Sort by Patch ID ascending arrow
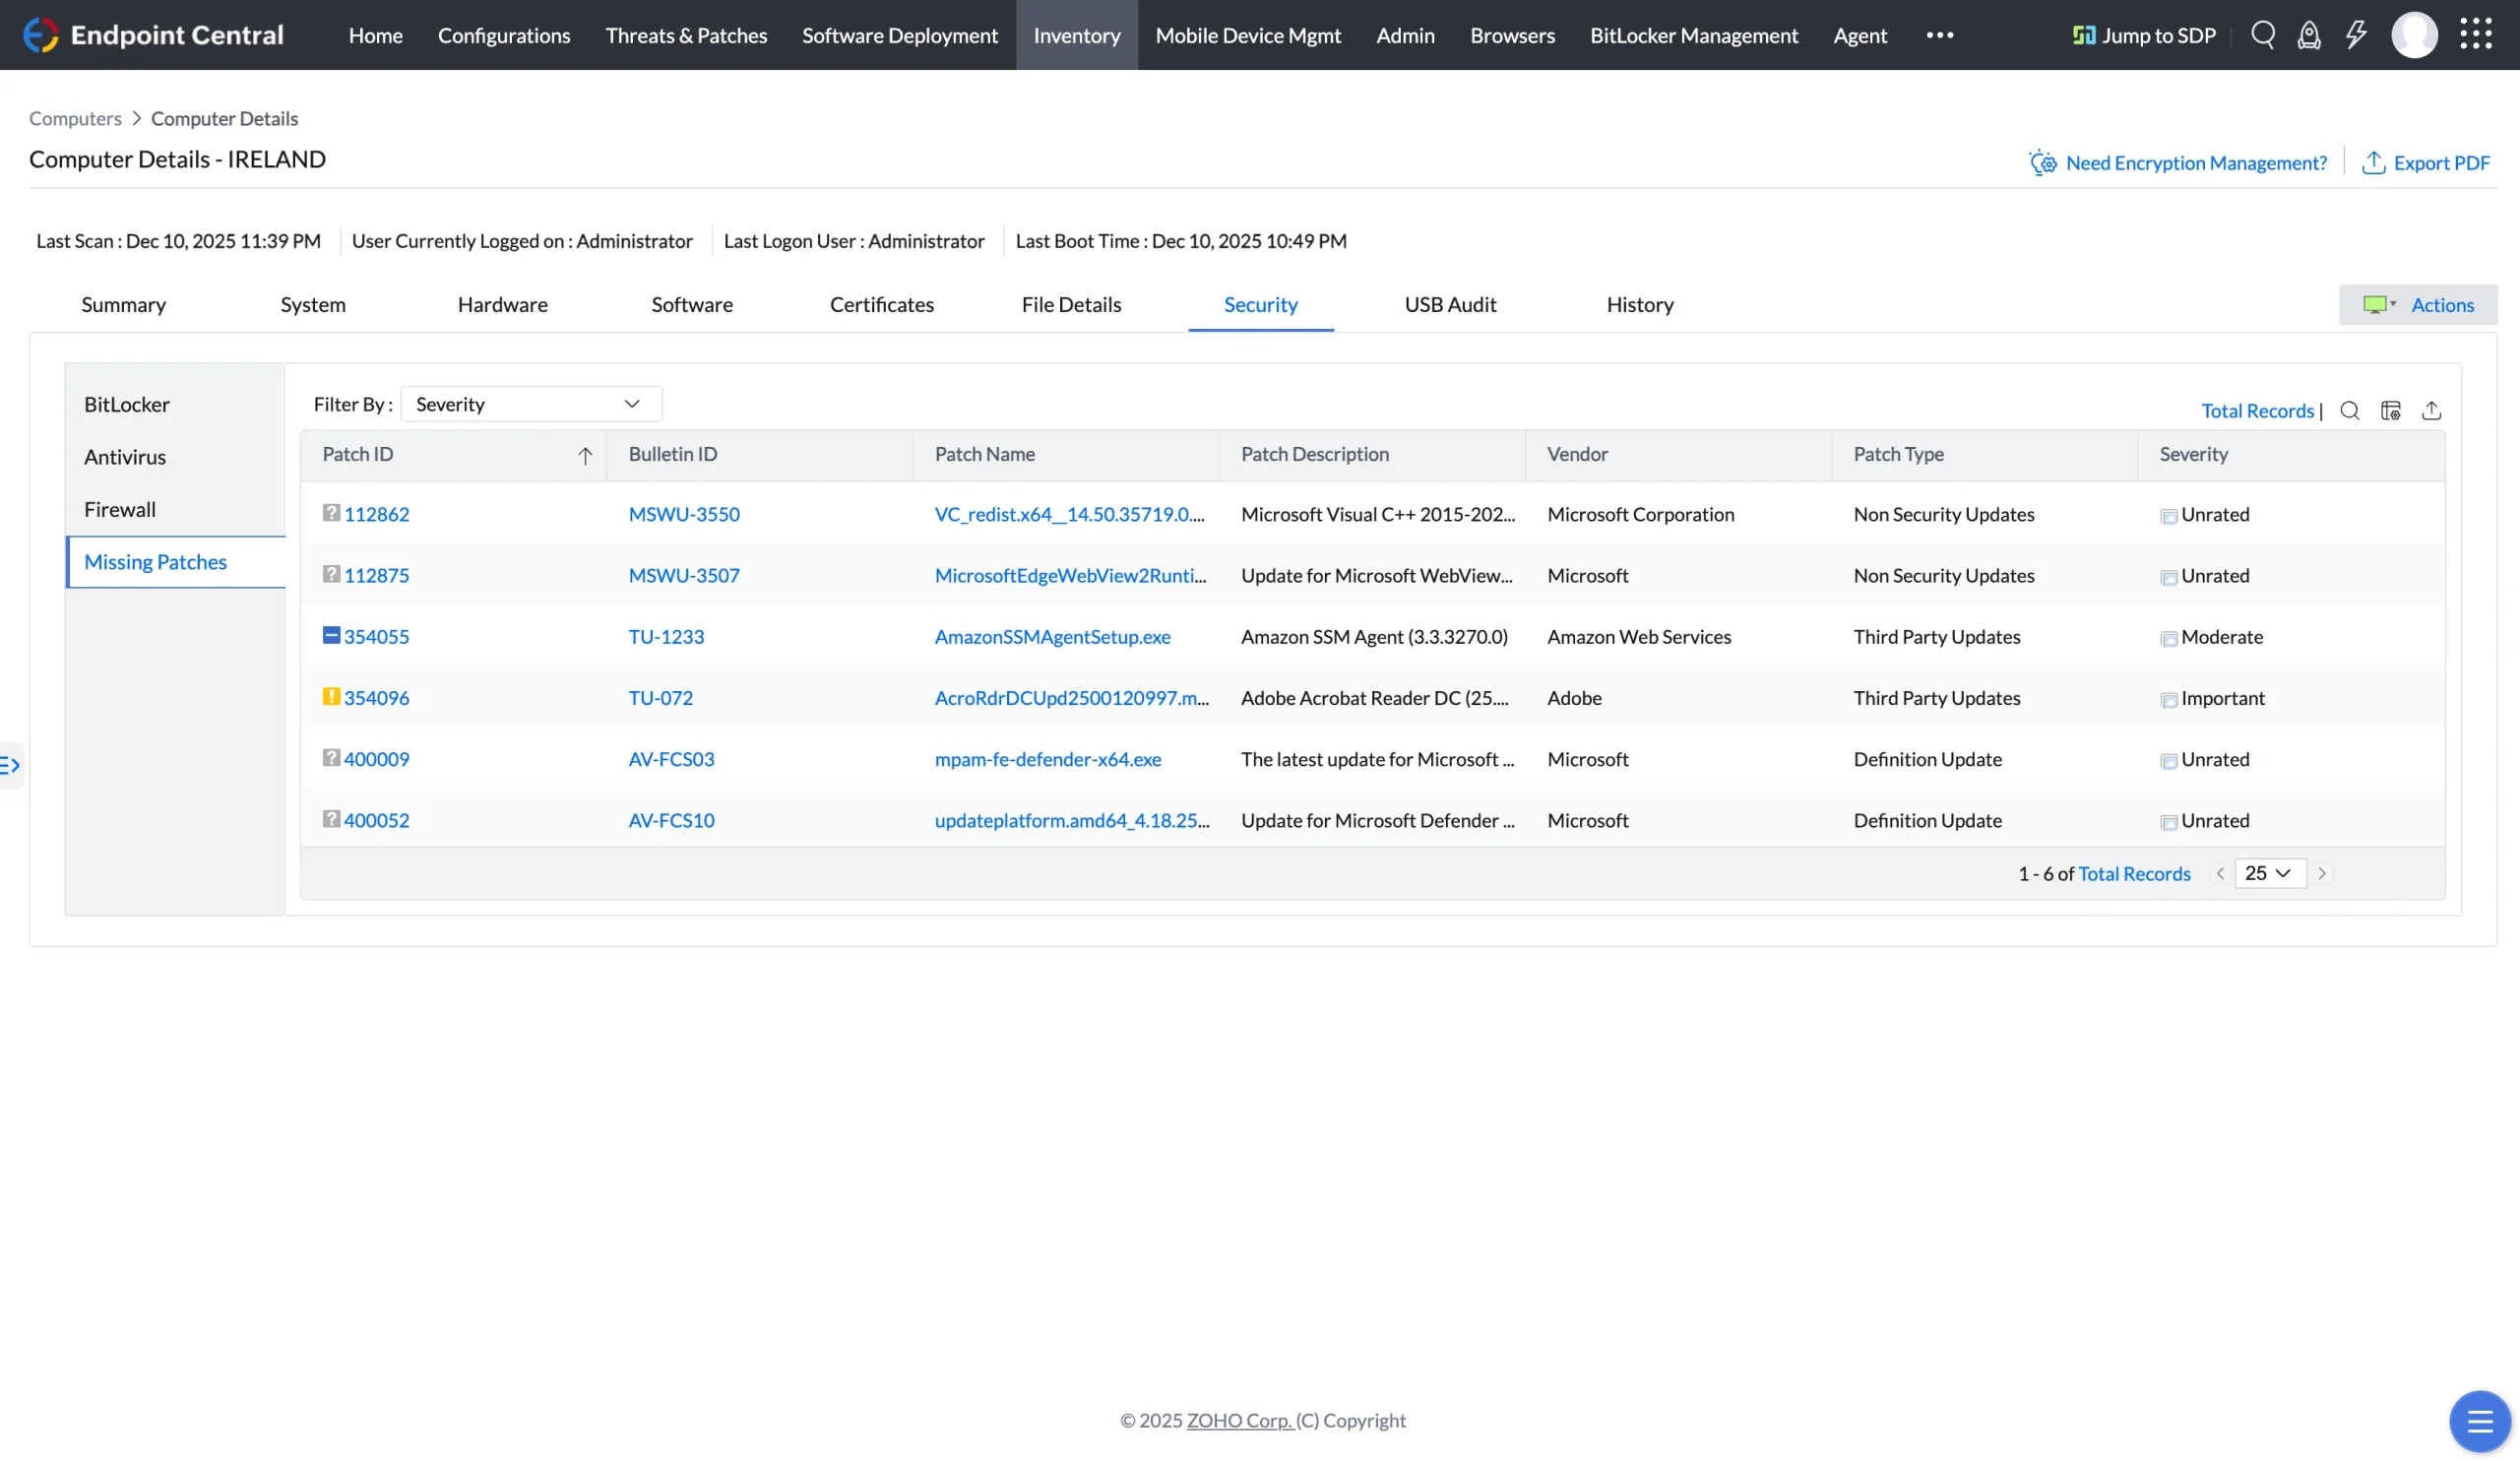The image size is (2520, 1461). 585,455
